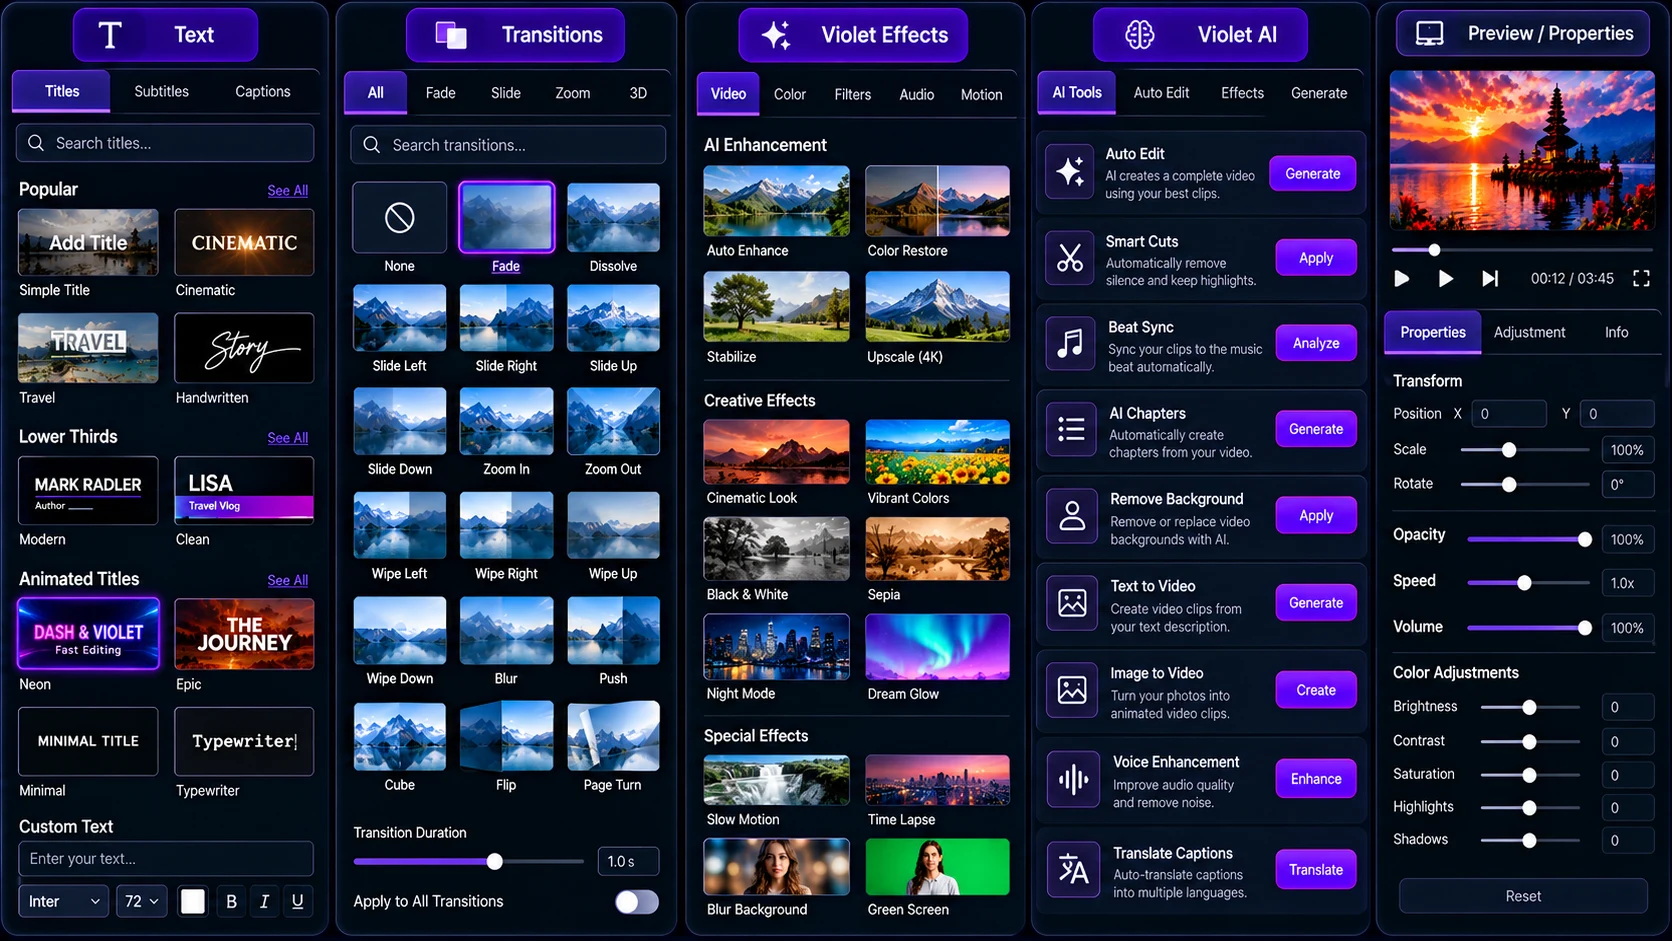This screenshot has height=941, width=1672.
Task: Select the Cinematic title thumbnail
Action: 244,242
